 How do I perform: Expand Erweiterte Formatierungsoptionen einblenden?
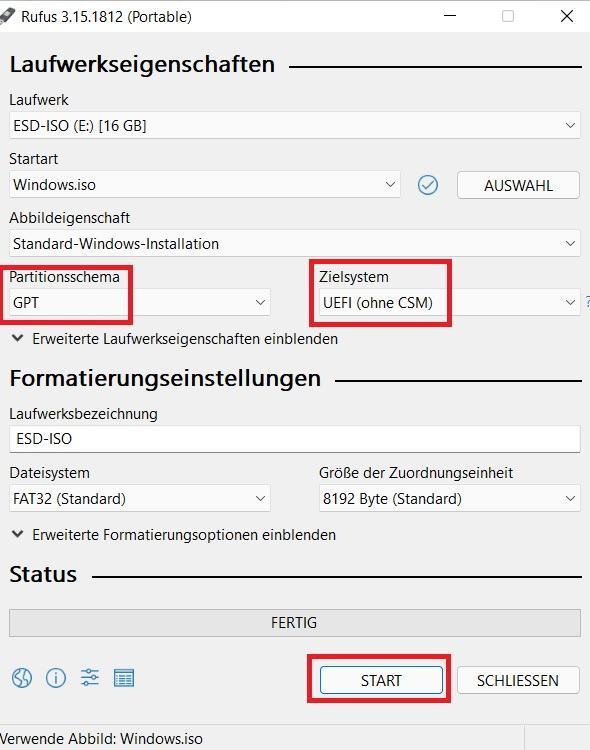tap(174, 534)
